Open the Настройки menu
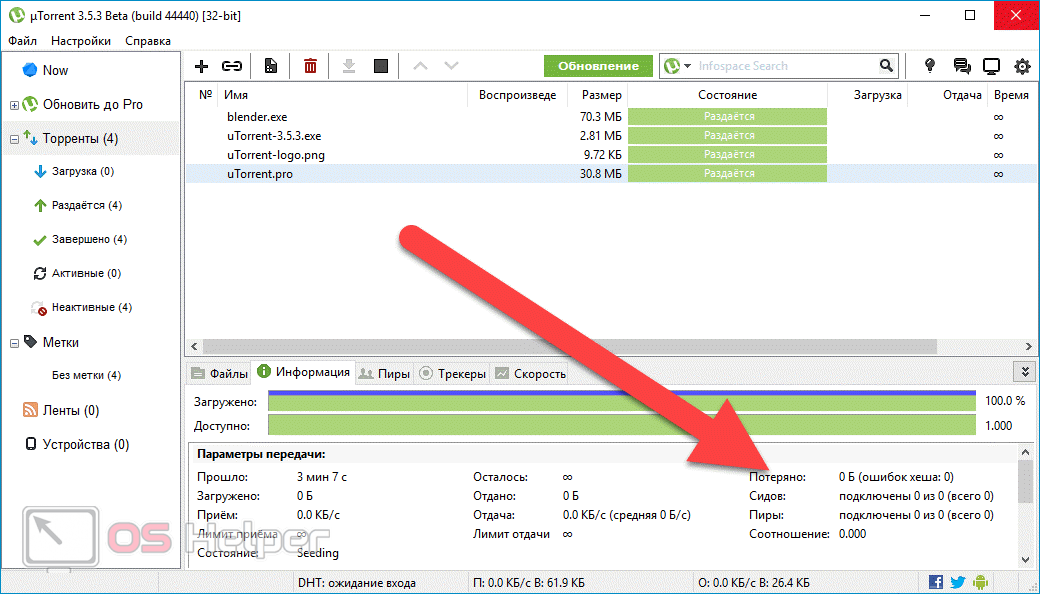 80,41
